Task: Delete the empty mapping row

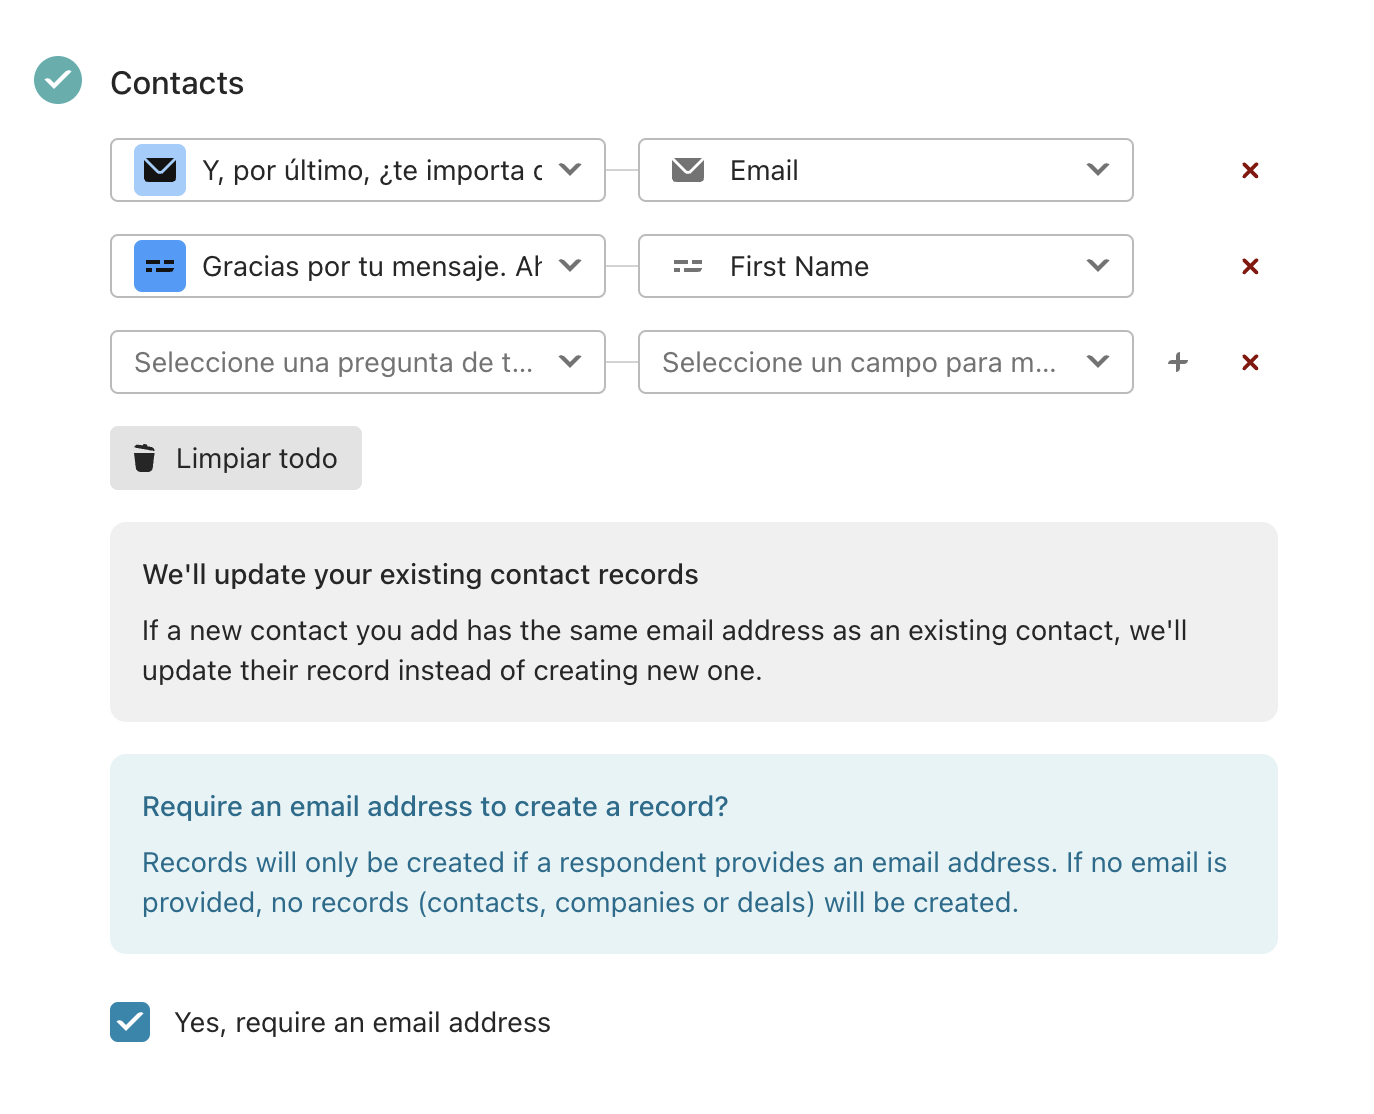Action: point(1250,362)
